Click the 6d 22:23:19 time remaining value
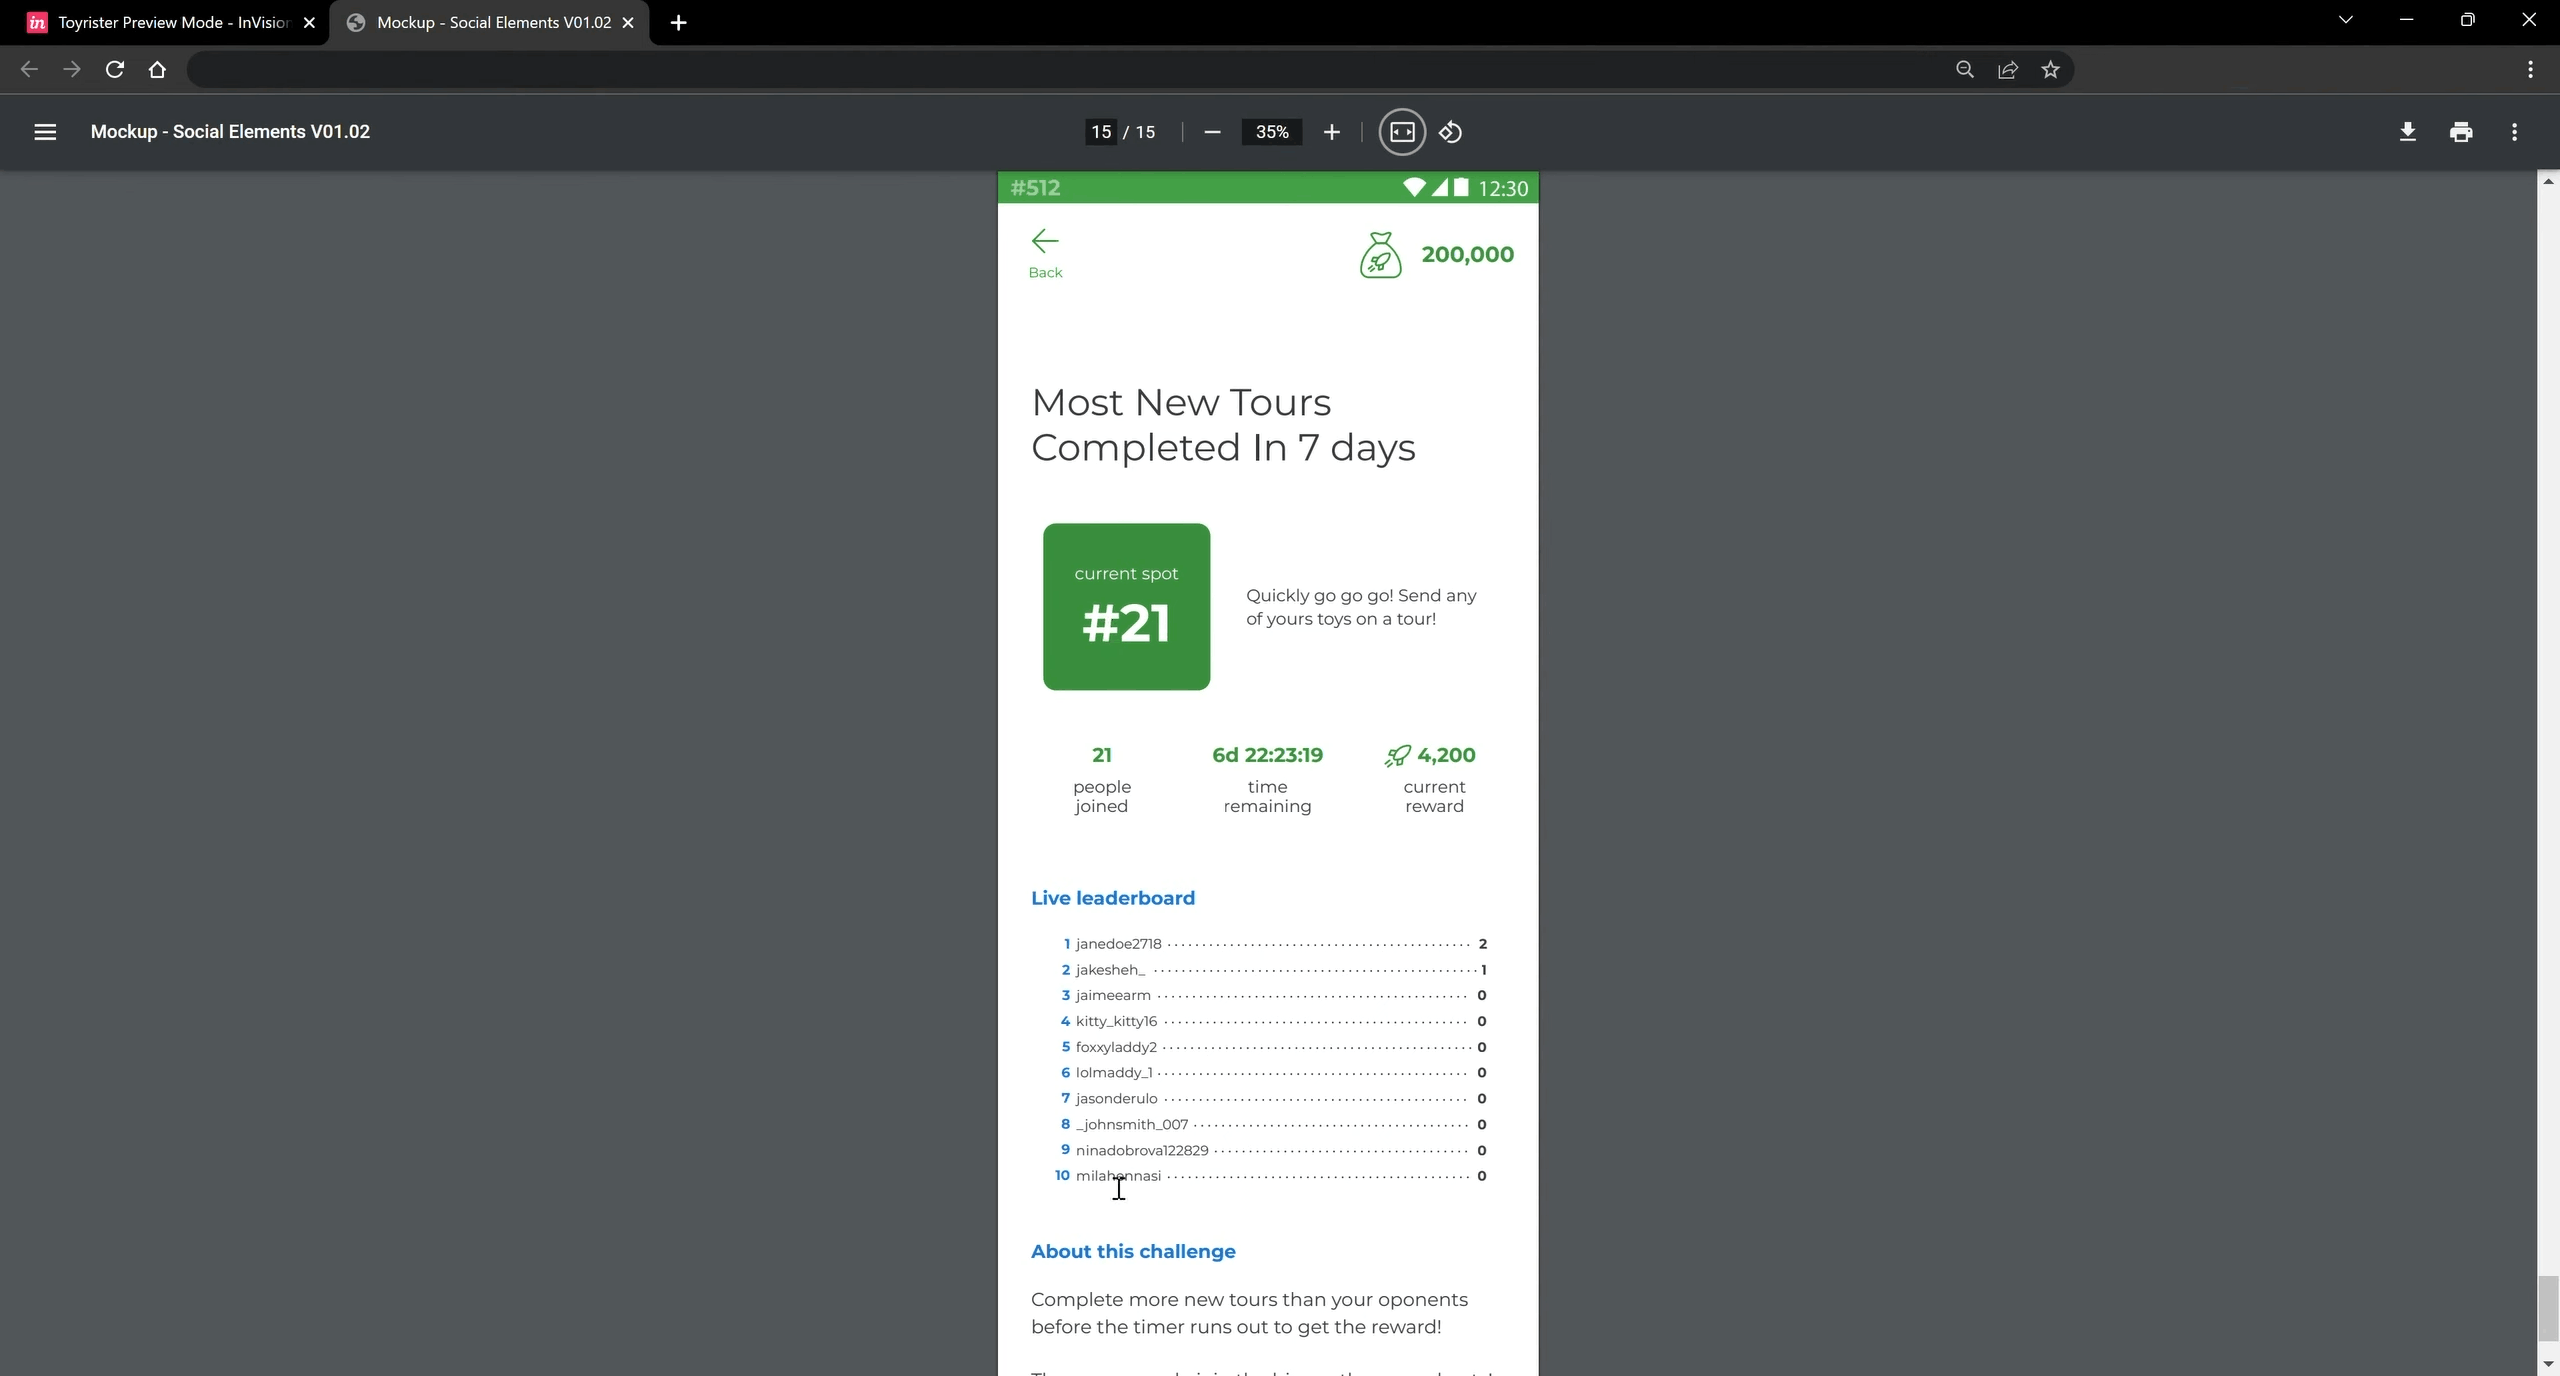 pos(1267,755)
